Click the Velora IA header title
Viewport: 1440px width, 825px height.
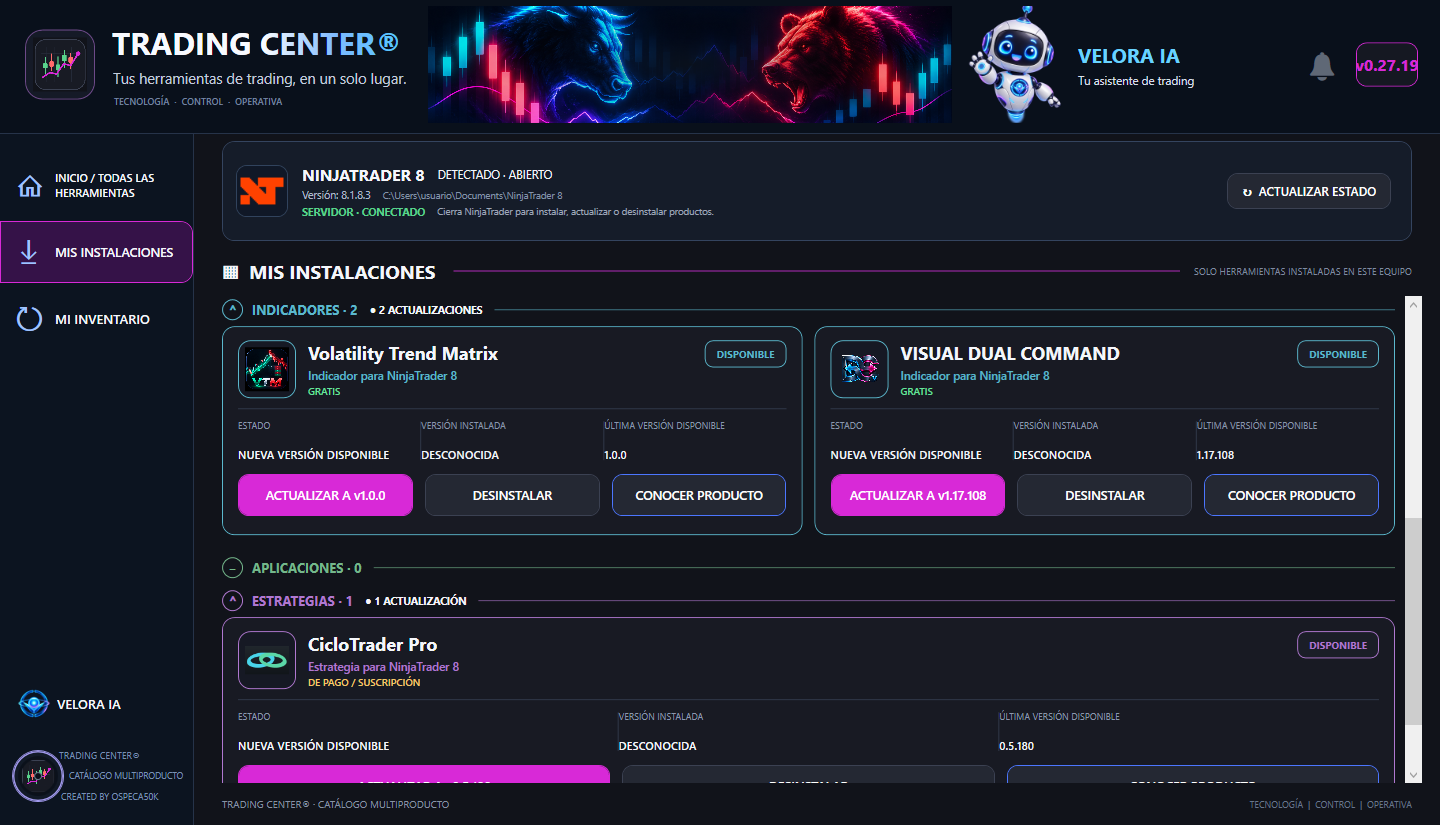point(1129,56)
